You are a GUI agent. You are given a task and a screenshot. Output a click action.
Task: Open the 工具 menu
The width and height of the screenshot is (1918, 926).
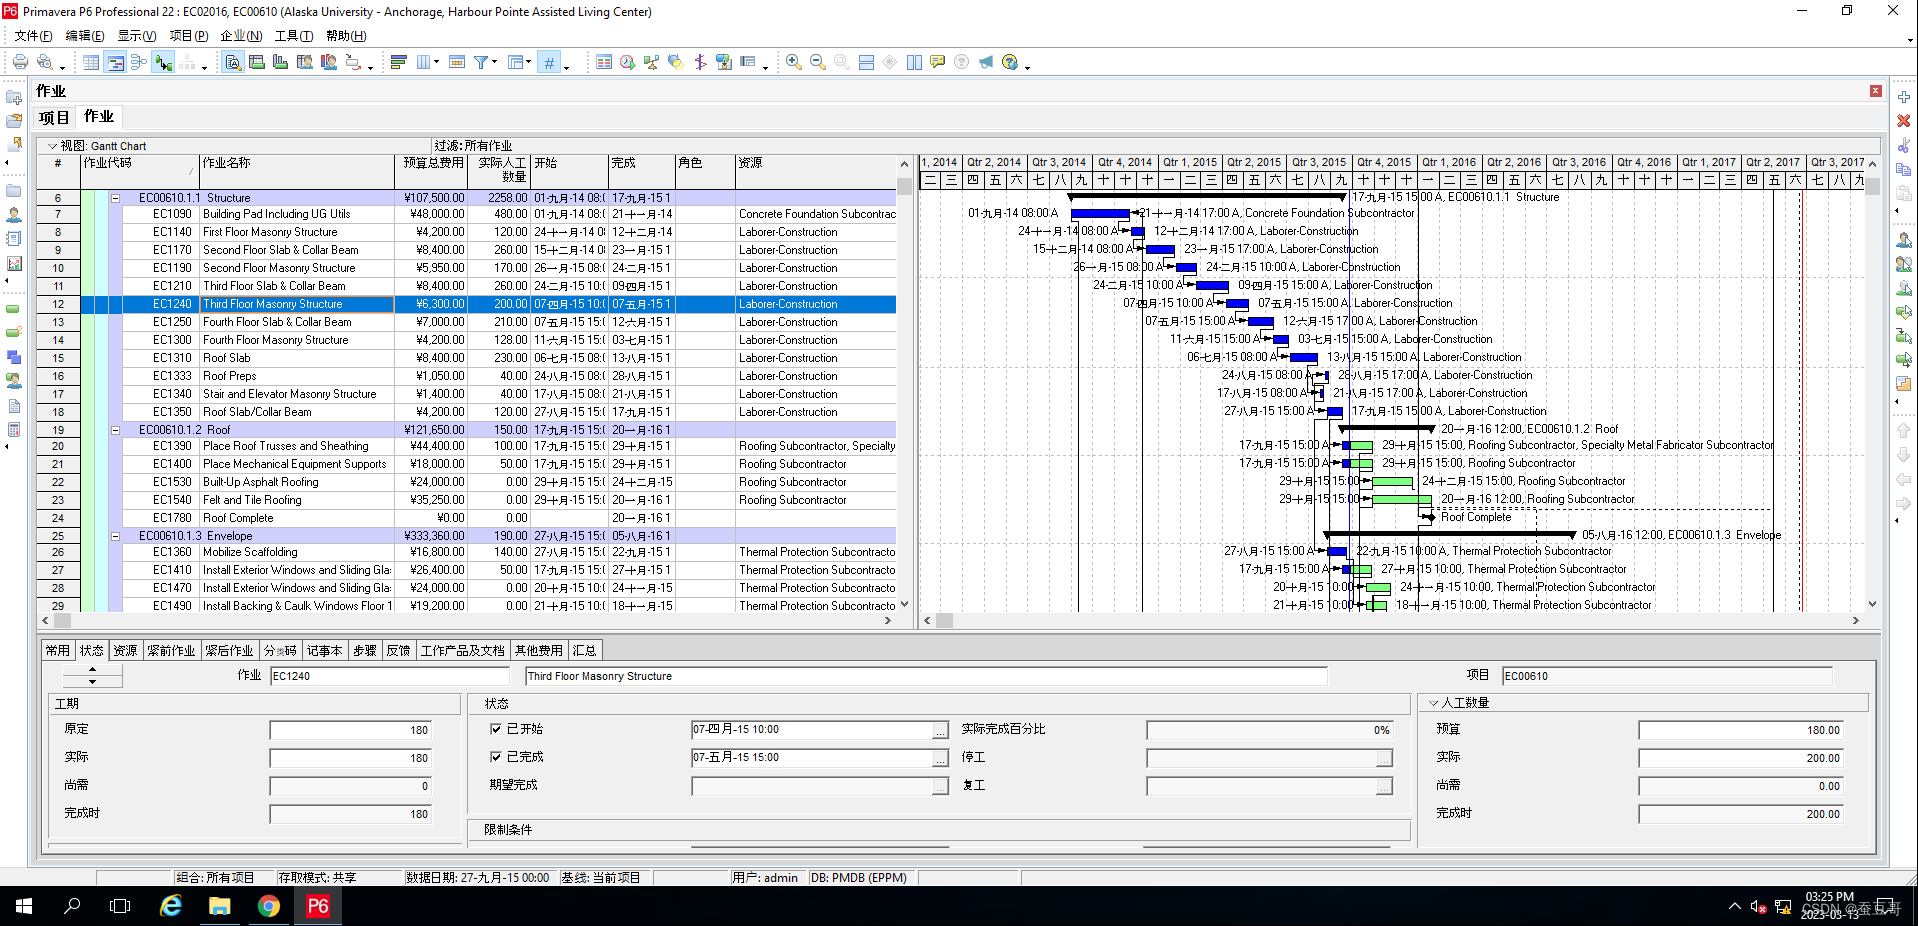pos(291,35)
